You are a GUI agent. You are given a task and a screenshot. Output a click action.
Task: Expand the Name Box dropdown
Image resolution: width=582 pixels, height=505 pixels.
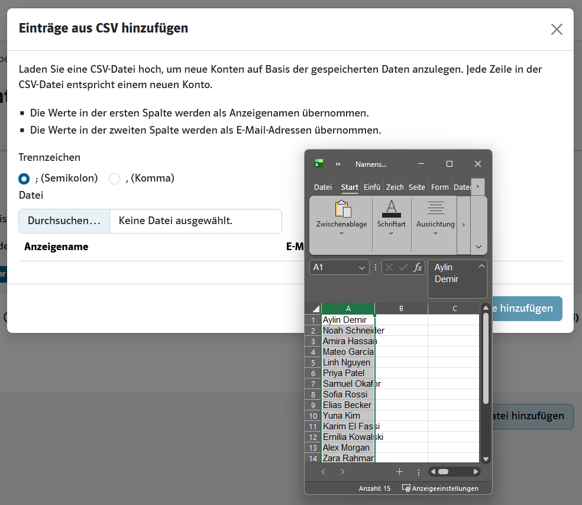click(x=362, y=268)
